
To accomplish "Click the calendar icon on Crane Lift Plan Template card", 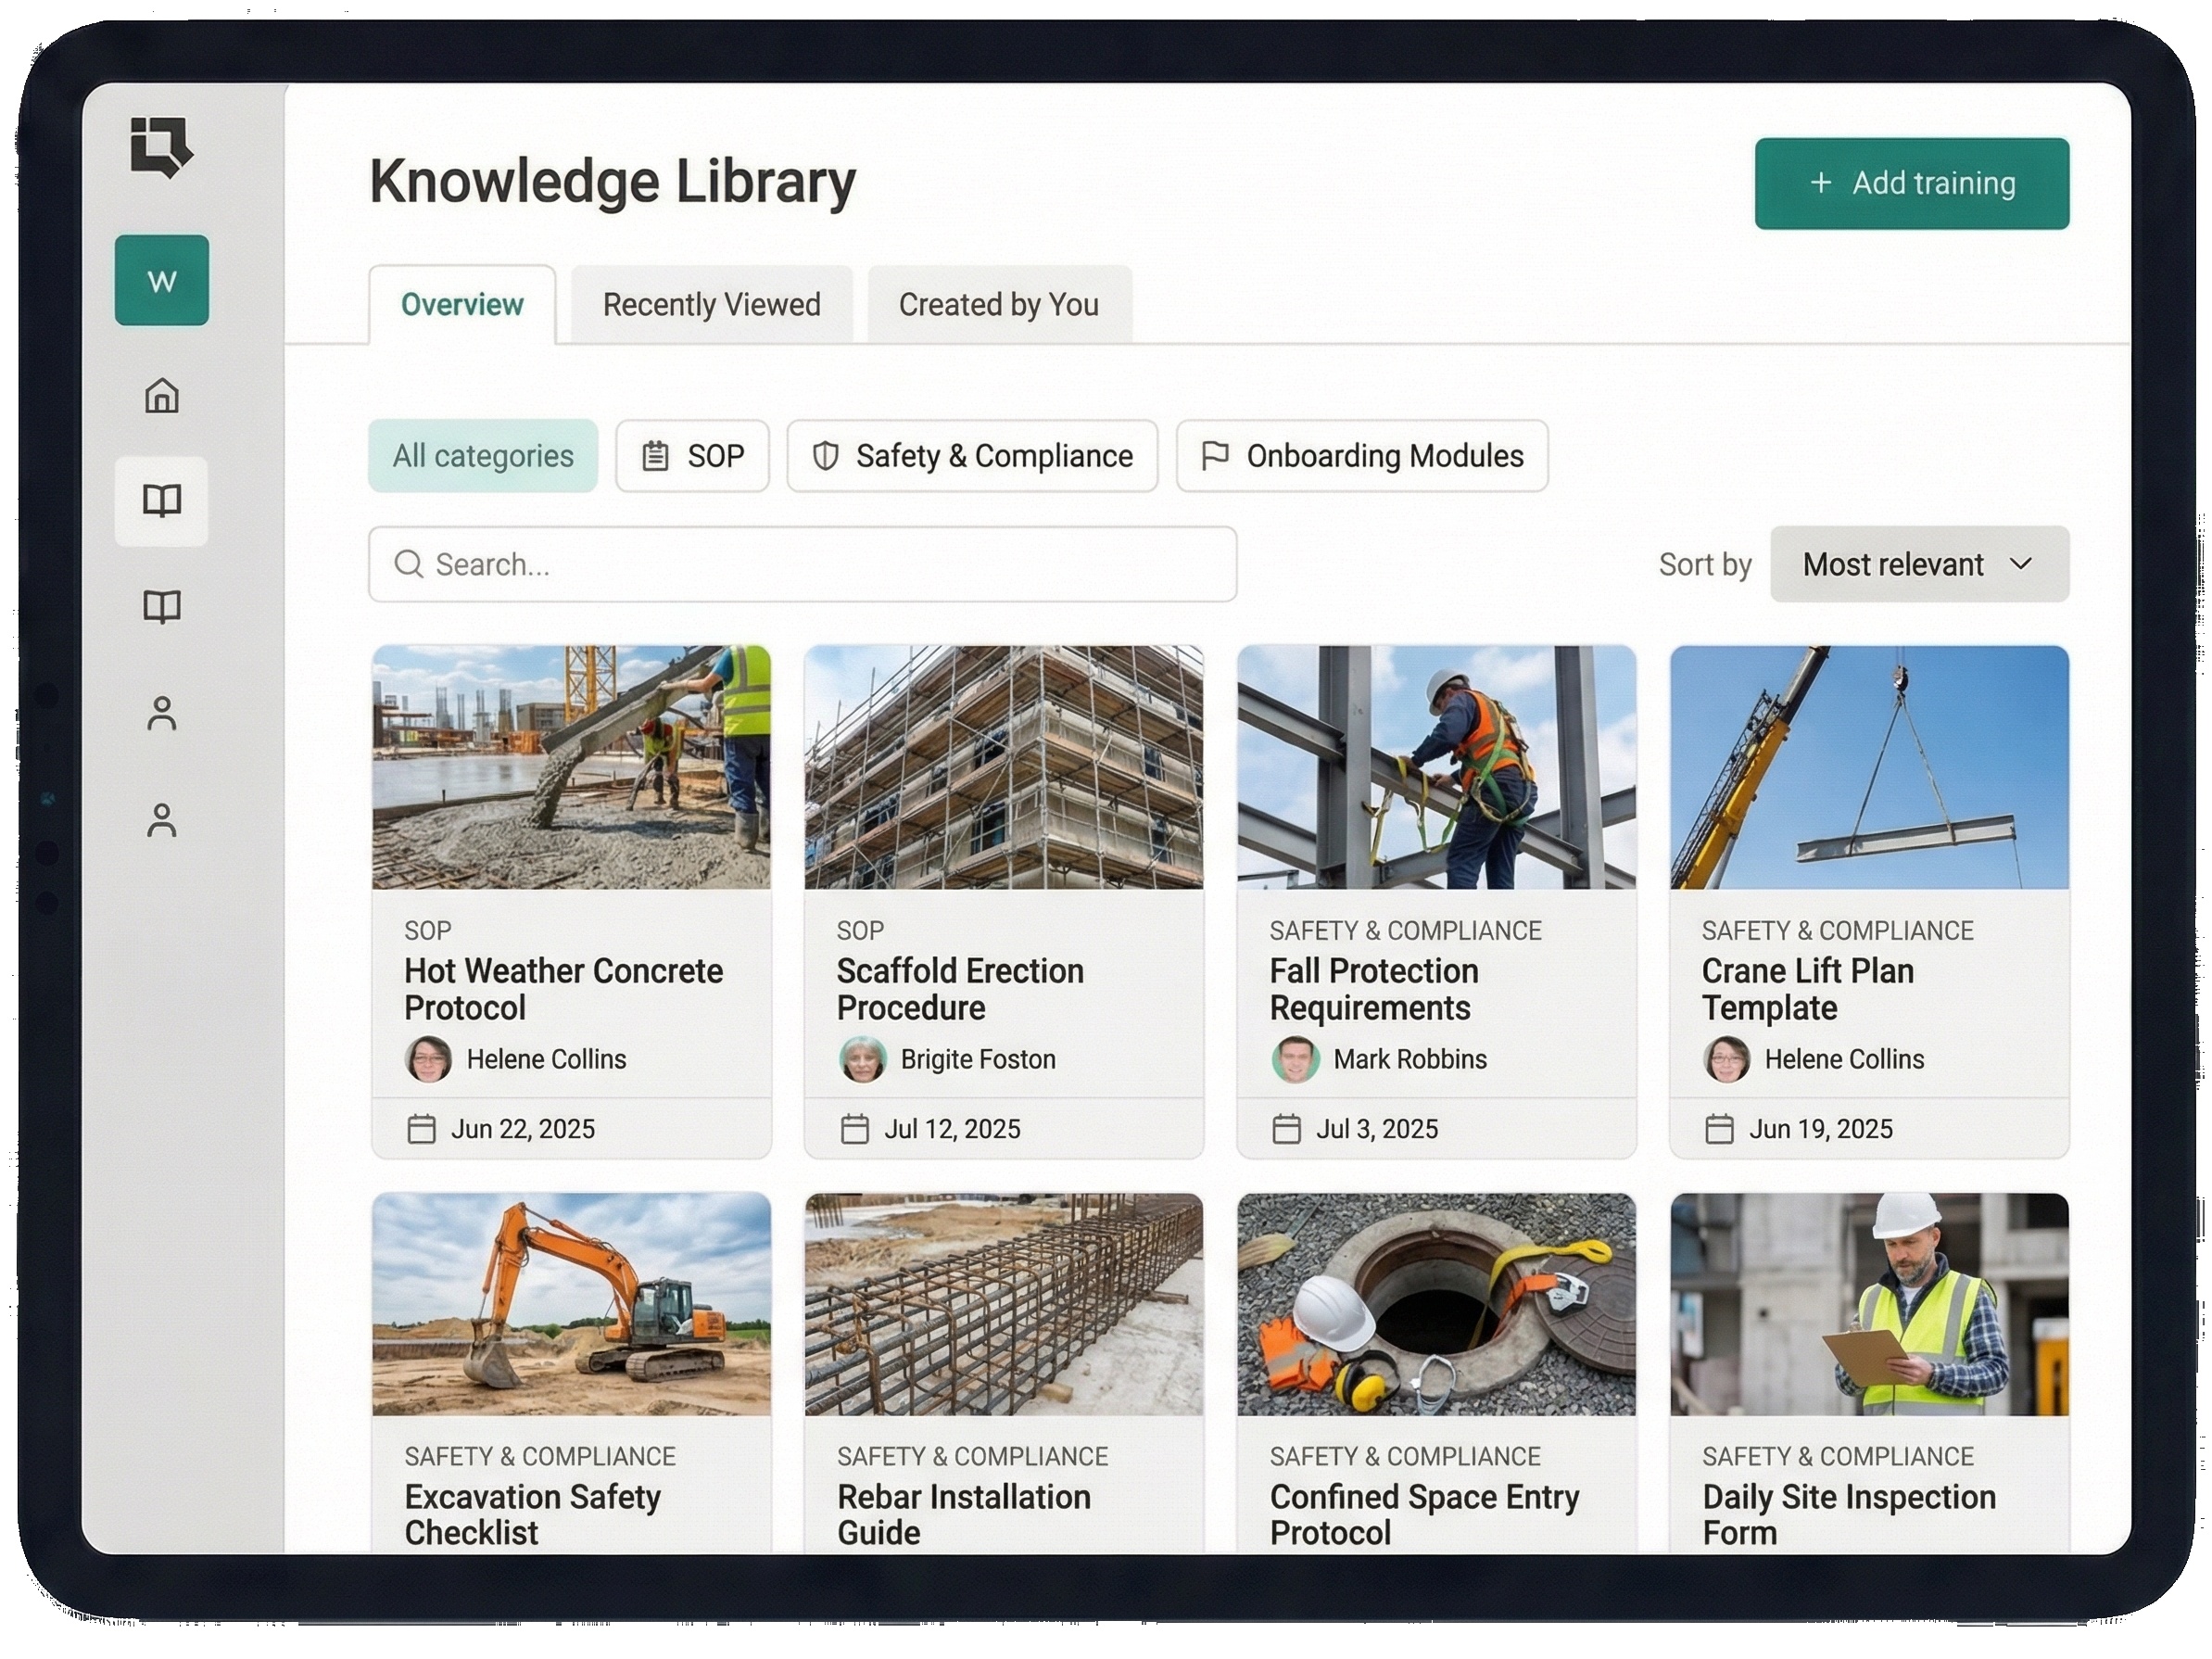I will tap(1721, 1128).
